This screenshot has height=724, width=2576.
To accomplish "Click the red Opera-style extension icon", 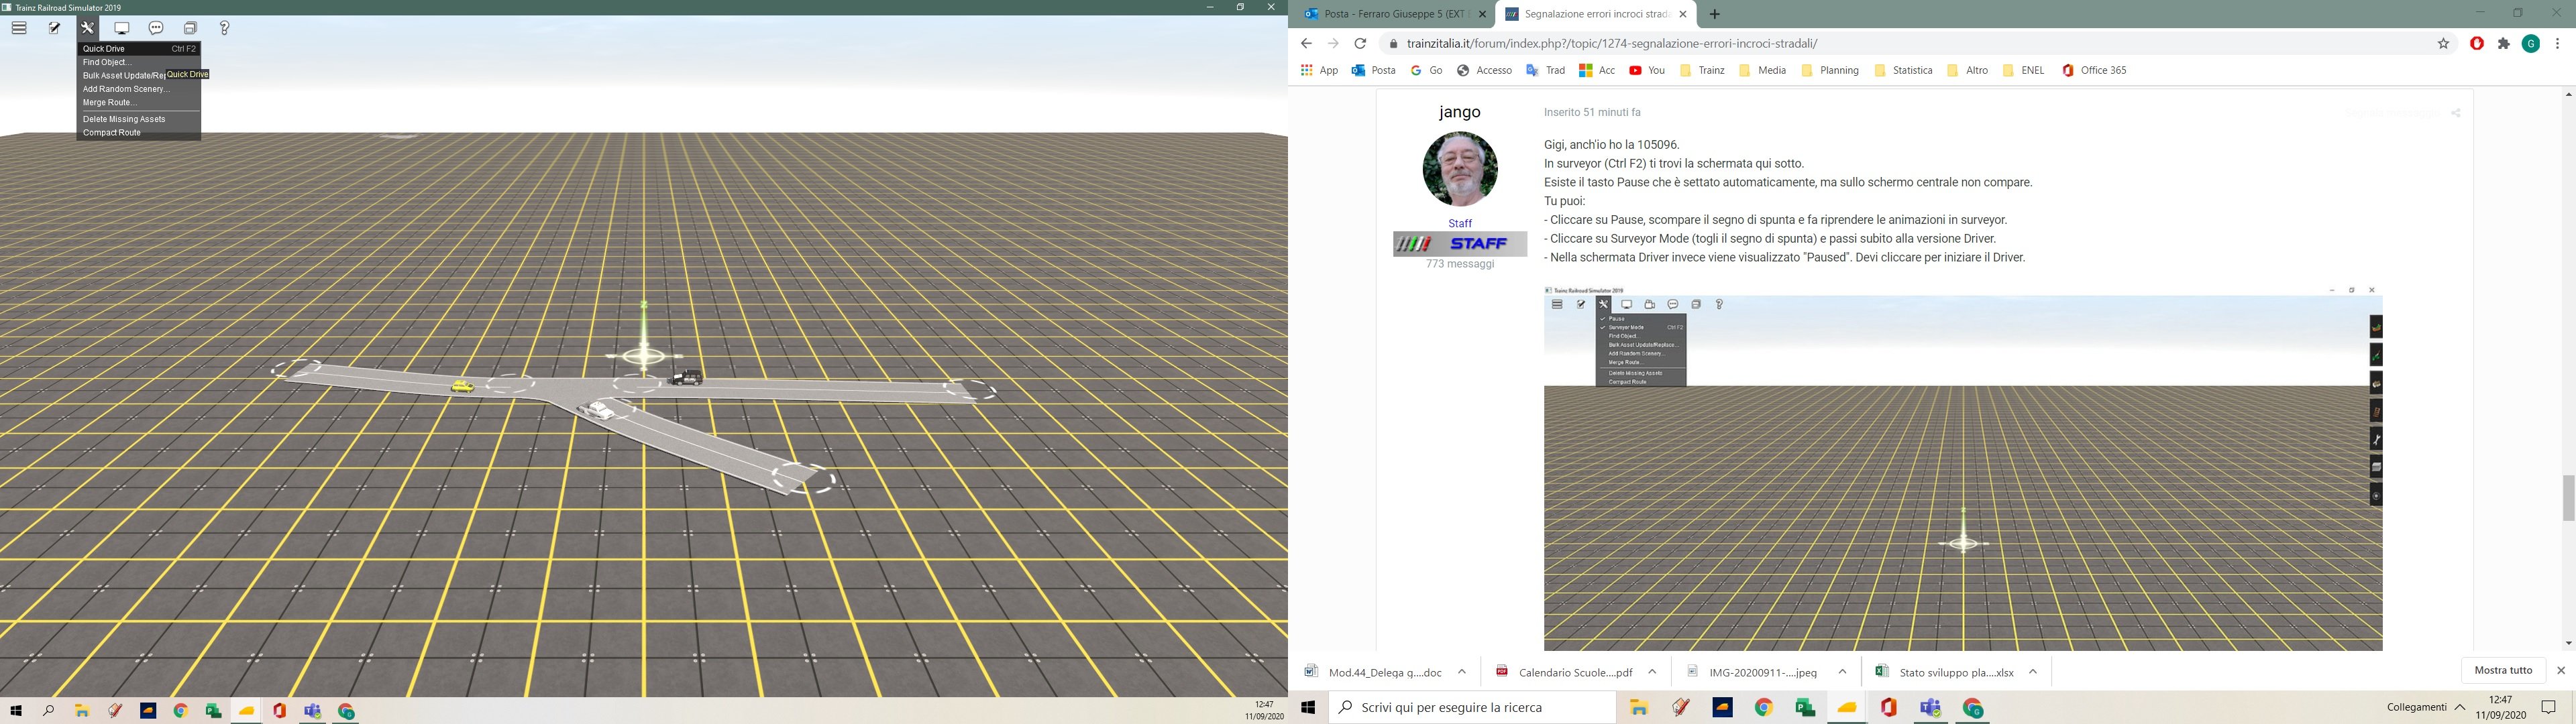I will pyautogui.click(x=2477, y=43).
